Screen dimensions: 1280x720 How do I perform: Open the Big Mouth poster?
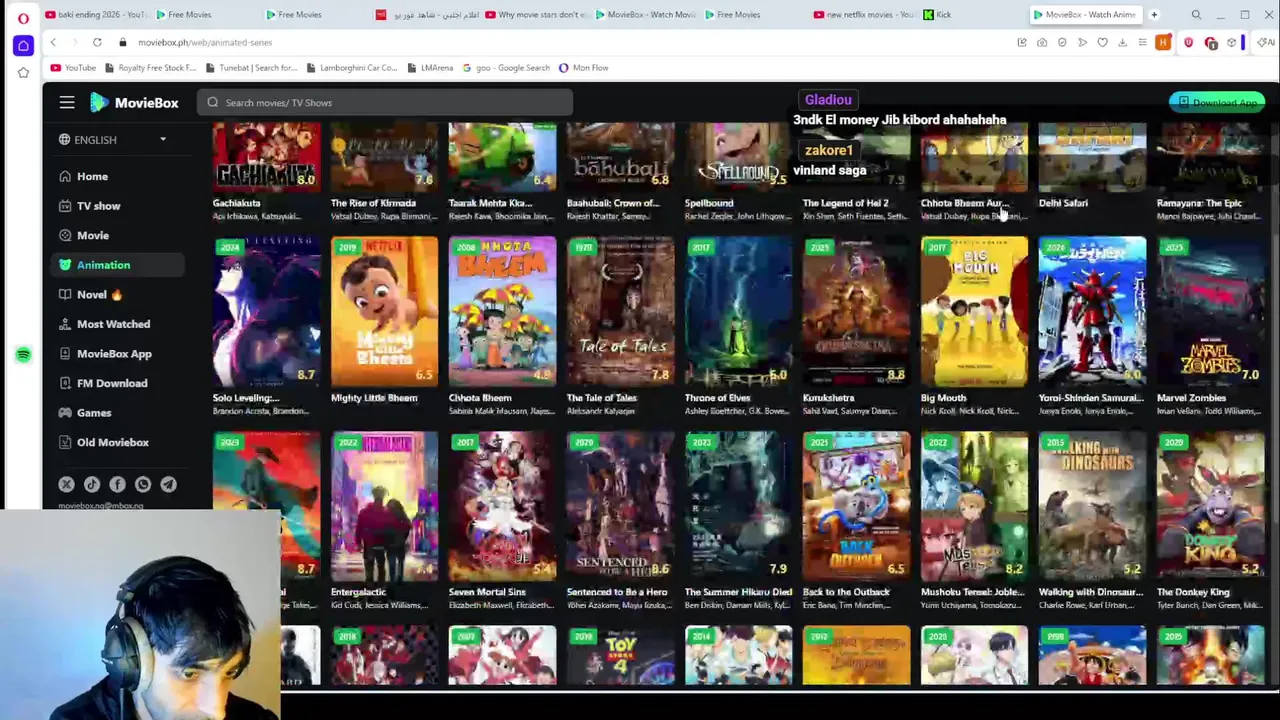(974, 312)
